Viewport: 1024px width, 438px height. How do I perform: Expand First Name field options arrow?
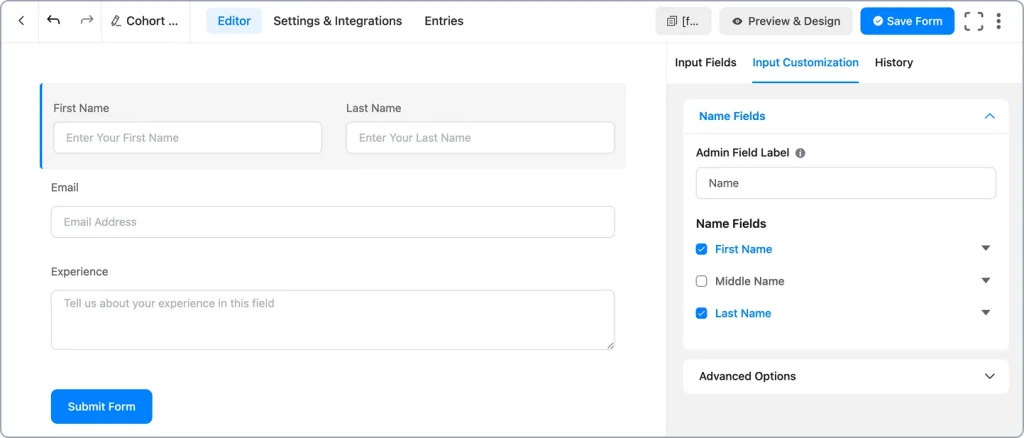click(985, 248)
